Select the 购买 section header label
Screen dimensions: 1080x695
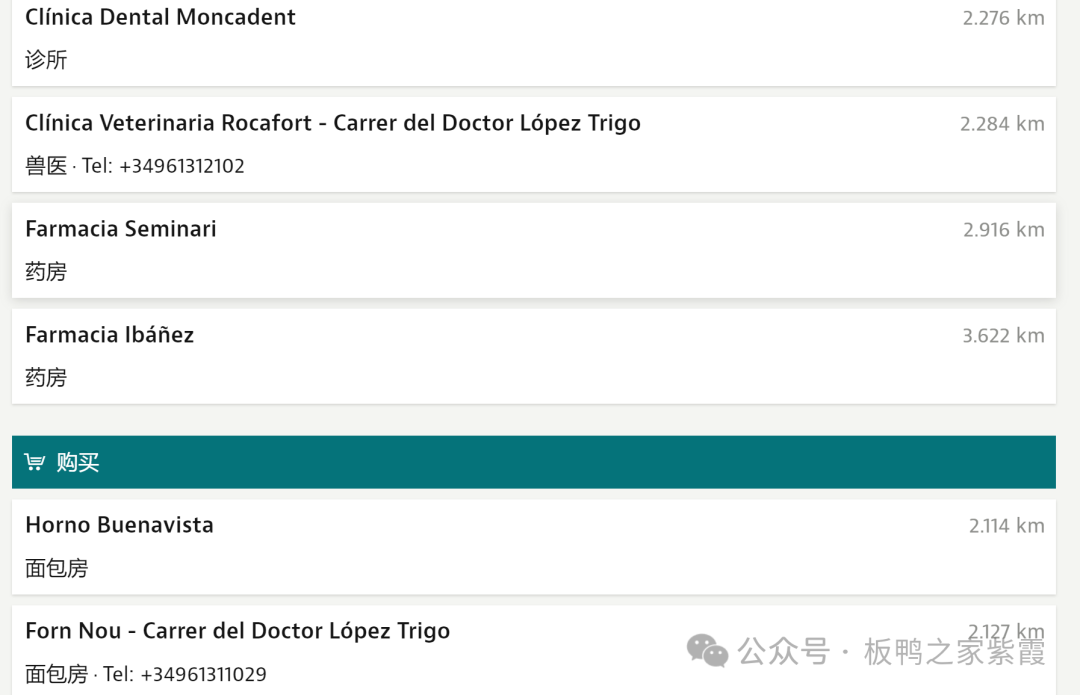pyautogui.click(x=78, y=462)
